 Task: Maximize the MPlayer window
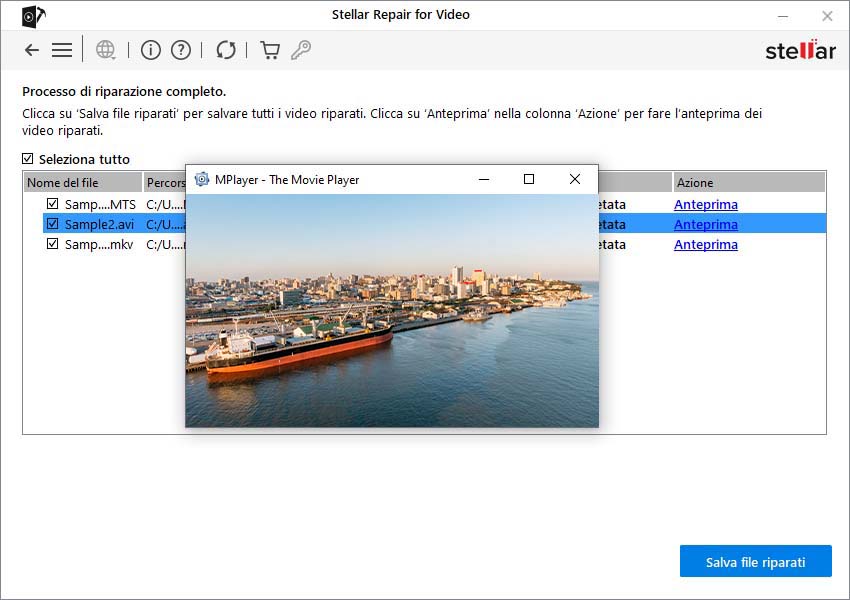click(529, 179)
